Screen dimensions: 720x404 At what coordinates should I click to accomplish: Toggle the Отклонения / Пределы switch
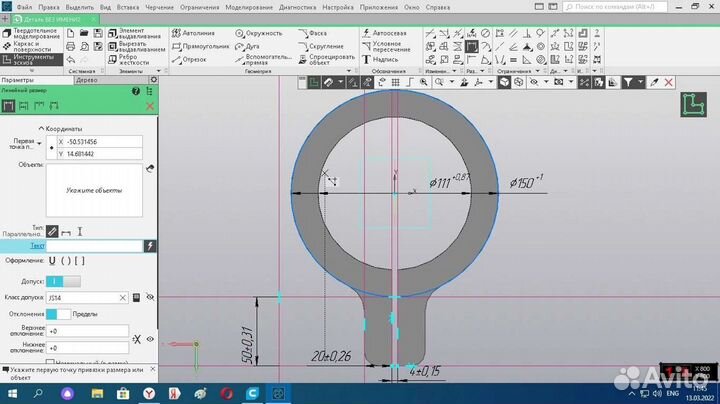pyautogui.click(x=58, y=314)
